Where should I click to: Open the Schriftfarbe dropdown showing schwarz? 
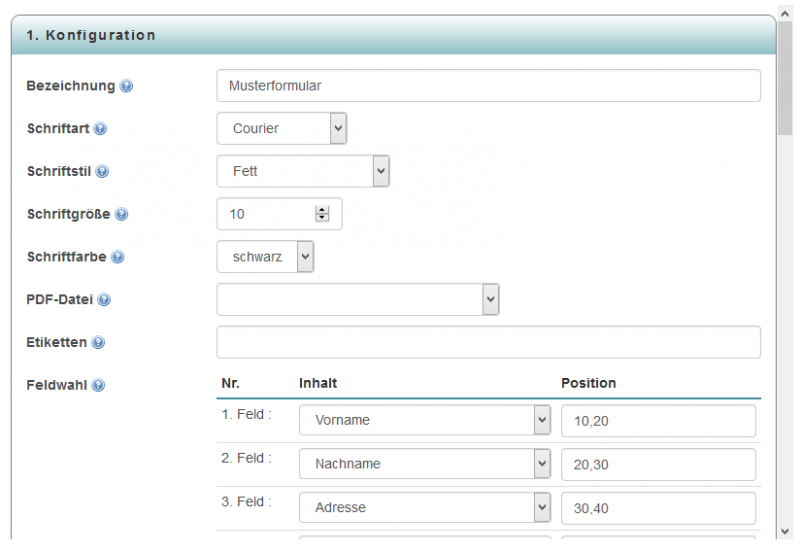click(266, 257)
